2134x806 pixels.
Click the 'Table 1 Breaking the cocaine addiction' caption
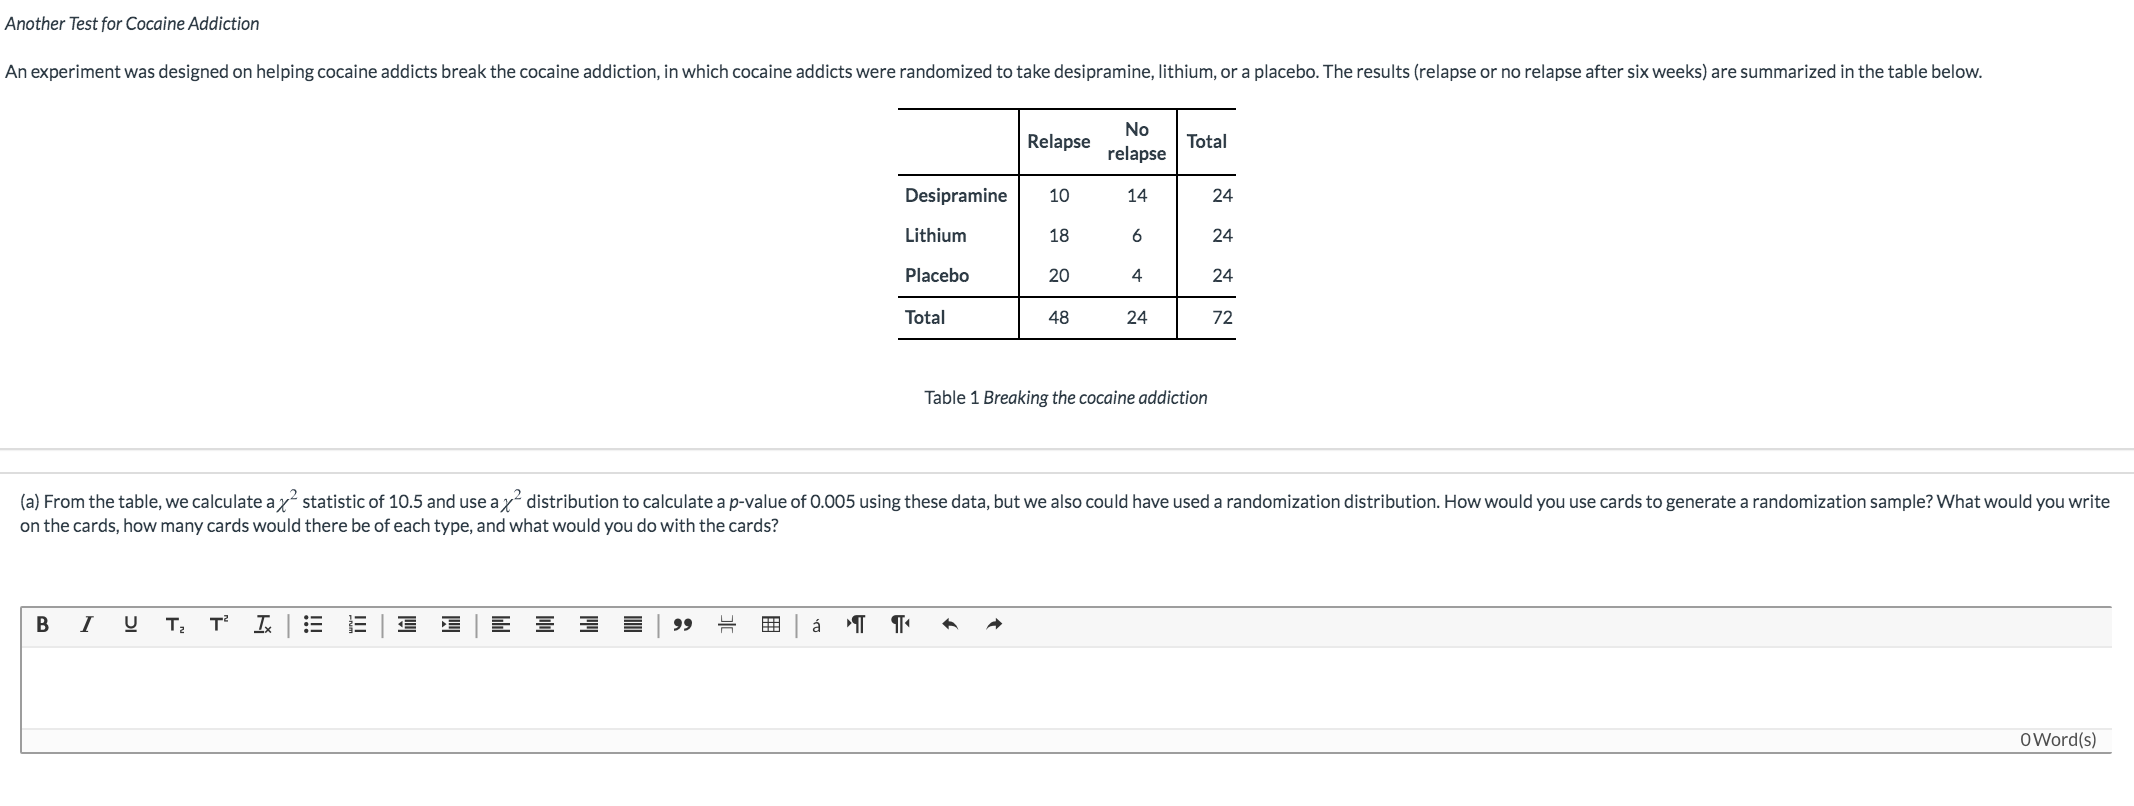(1066, 398)
